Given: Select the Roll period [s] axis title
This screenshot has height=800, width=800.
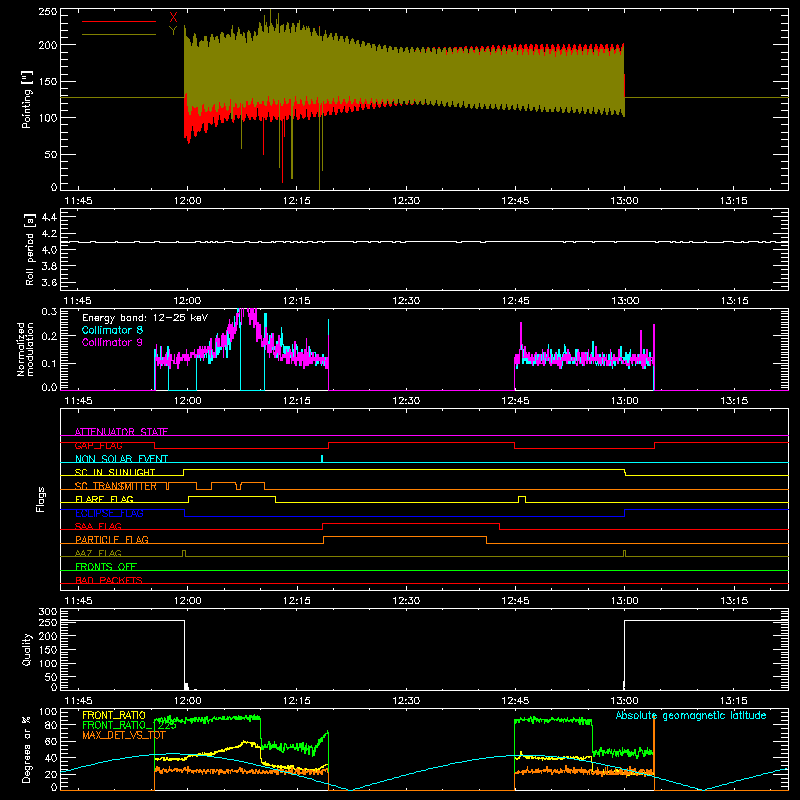Looking at the screenshot, I should click(x=30, y=249).
